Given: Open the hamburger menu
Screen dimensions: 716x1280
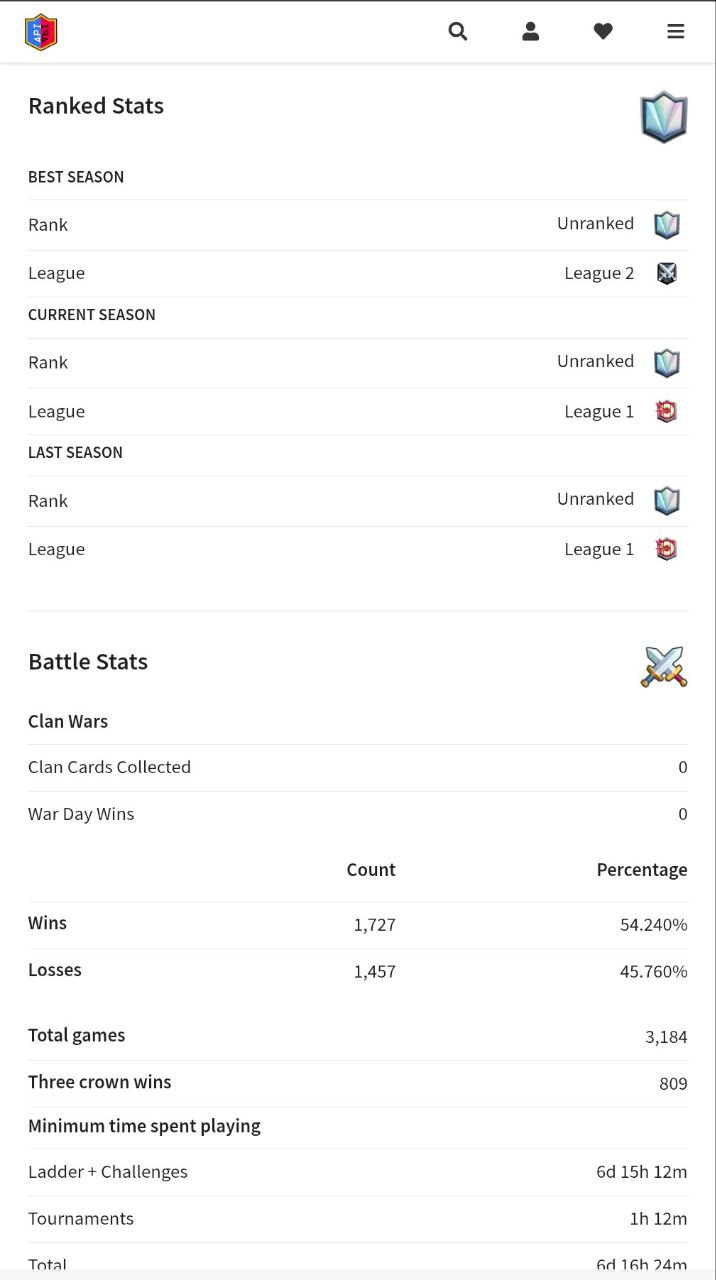Looking at the screenshot, I should (676, 32).
